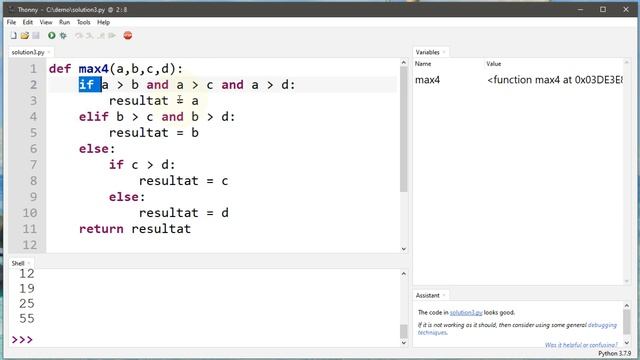Close the Shell panel tab
Viewport: 640px width, 360px height.
(29, 263)
